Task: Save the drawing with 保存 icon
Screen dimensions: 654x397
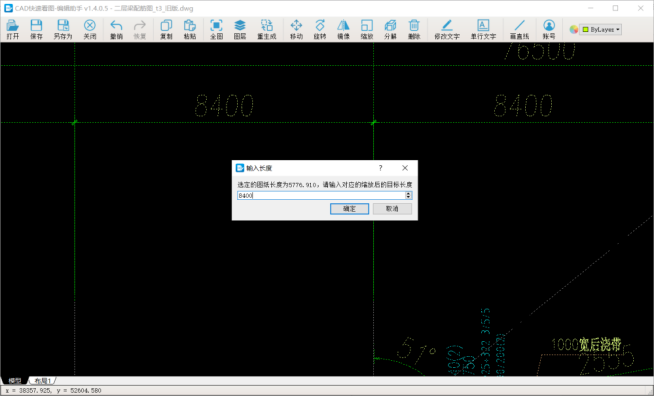Action: (36, 29)
